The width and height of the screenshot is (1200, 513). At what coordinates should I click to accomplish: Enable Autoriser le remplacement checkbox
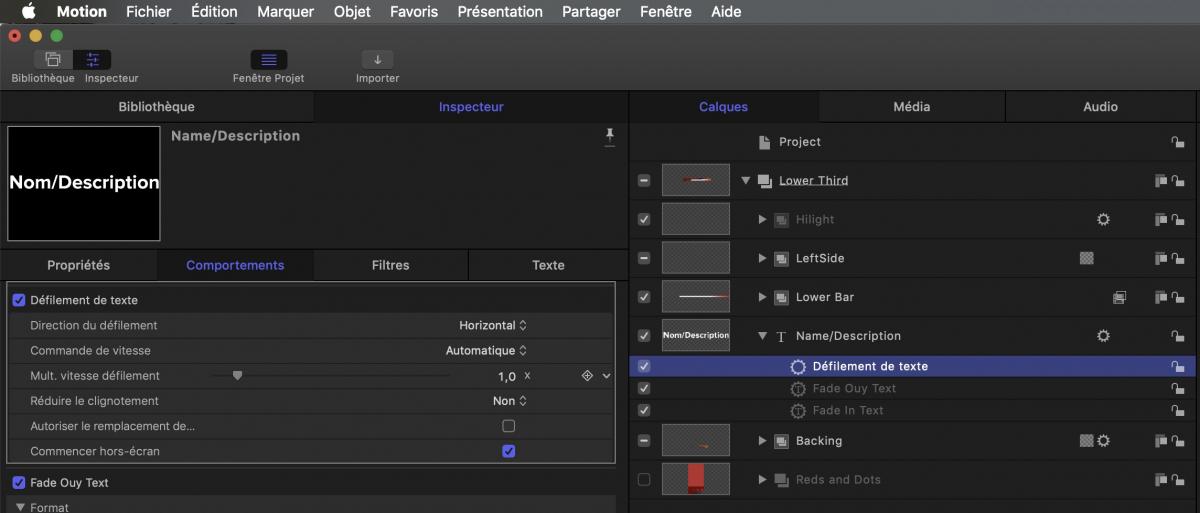pyautogui.click(x=509, y=426)
